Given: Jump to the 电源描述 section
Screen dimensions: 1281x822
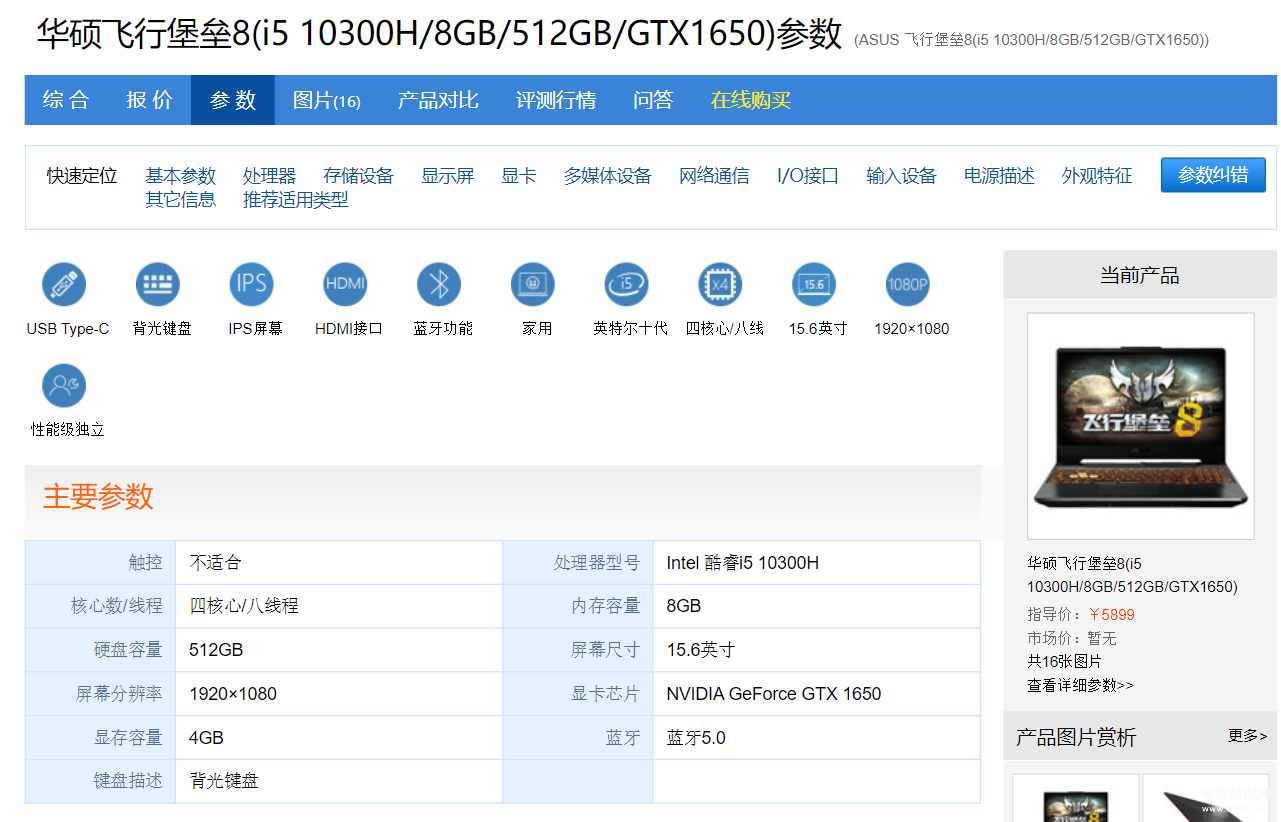Looking at the screenshot, I should pyautogui.click(x=999, y=176).
